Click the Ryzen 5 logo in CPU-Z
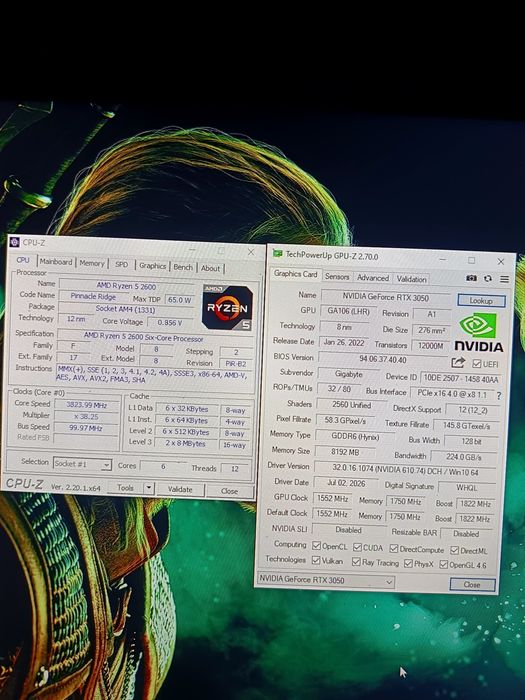 pos(227,308)
